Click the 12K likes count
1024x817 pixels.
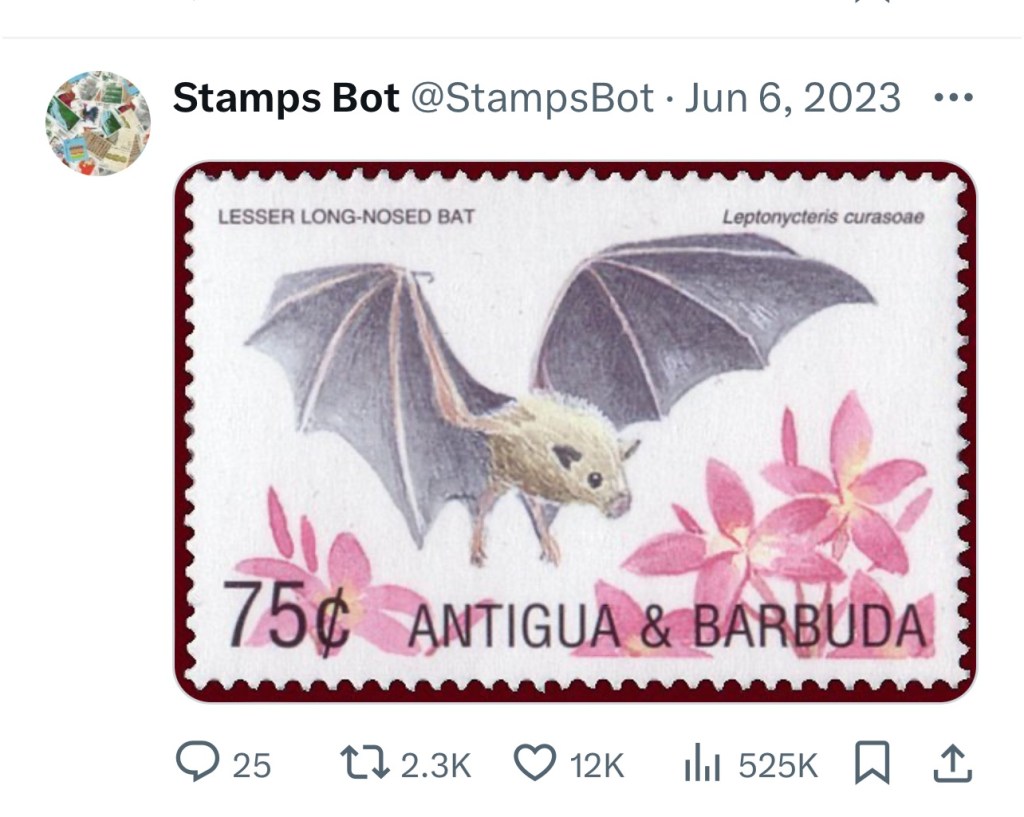tap(597, 765)
